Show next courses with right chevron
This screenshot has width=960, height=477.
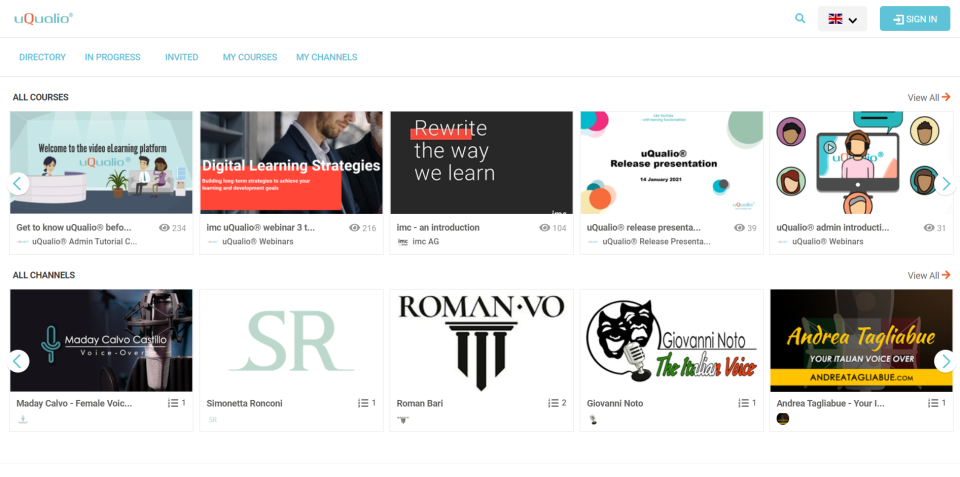coord(945,183)
